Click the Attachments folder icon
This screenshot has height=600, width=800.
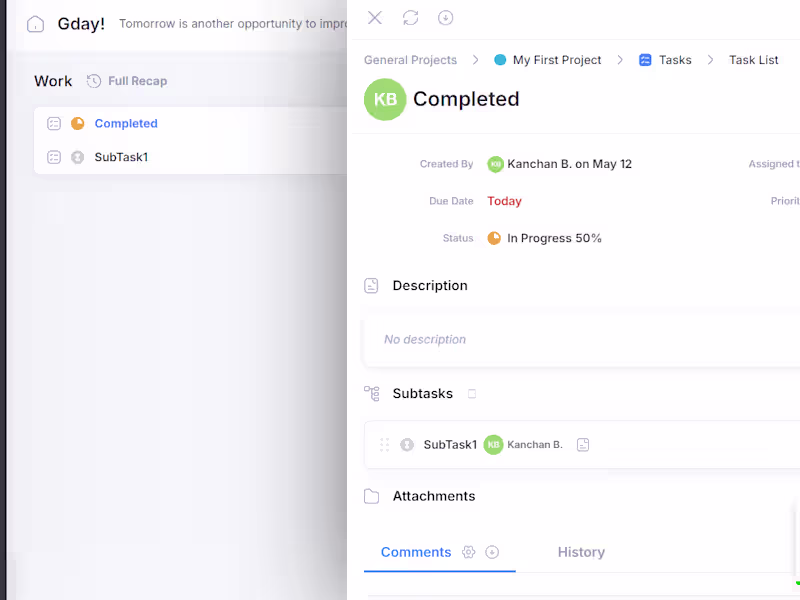click(x=371, y=495)
